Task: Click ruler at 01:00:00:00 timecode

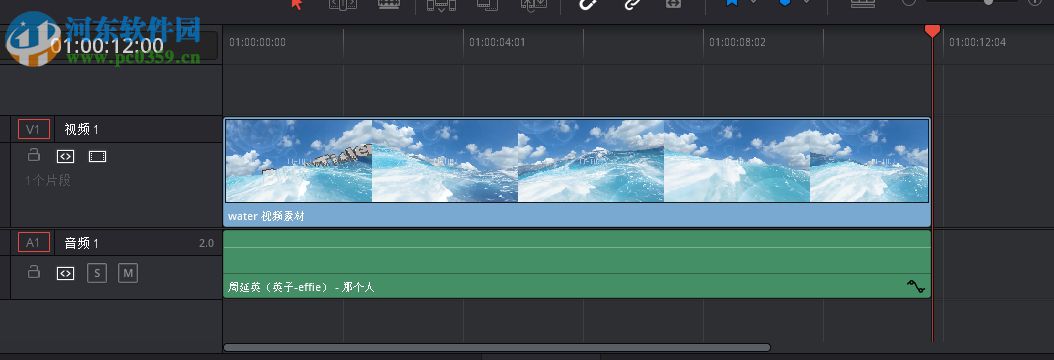Action: click(257, 42)
